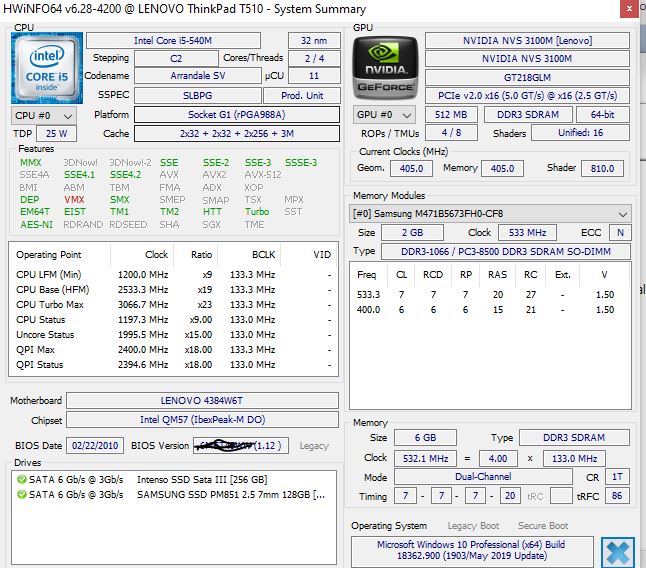
Task: Click the Freq column header in memory table
Action: [x=369, y=275]
